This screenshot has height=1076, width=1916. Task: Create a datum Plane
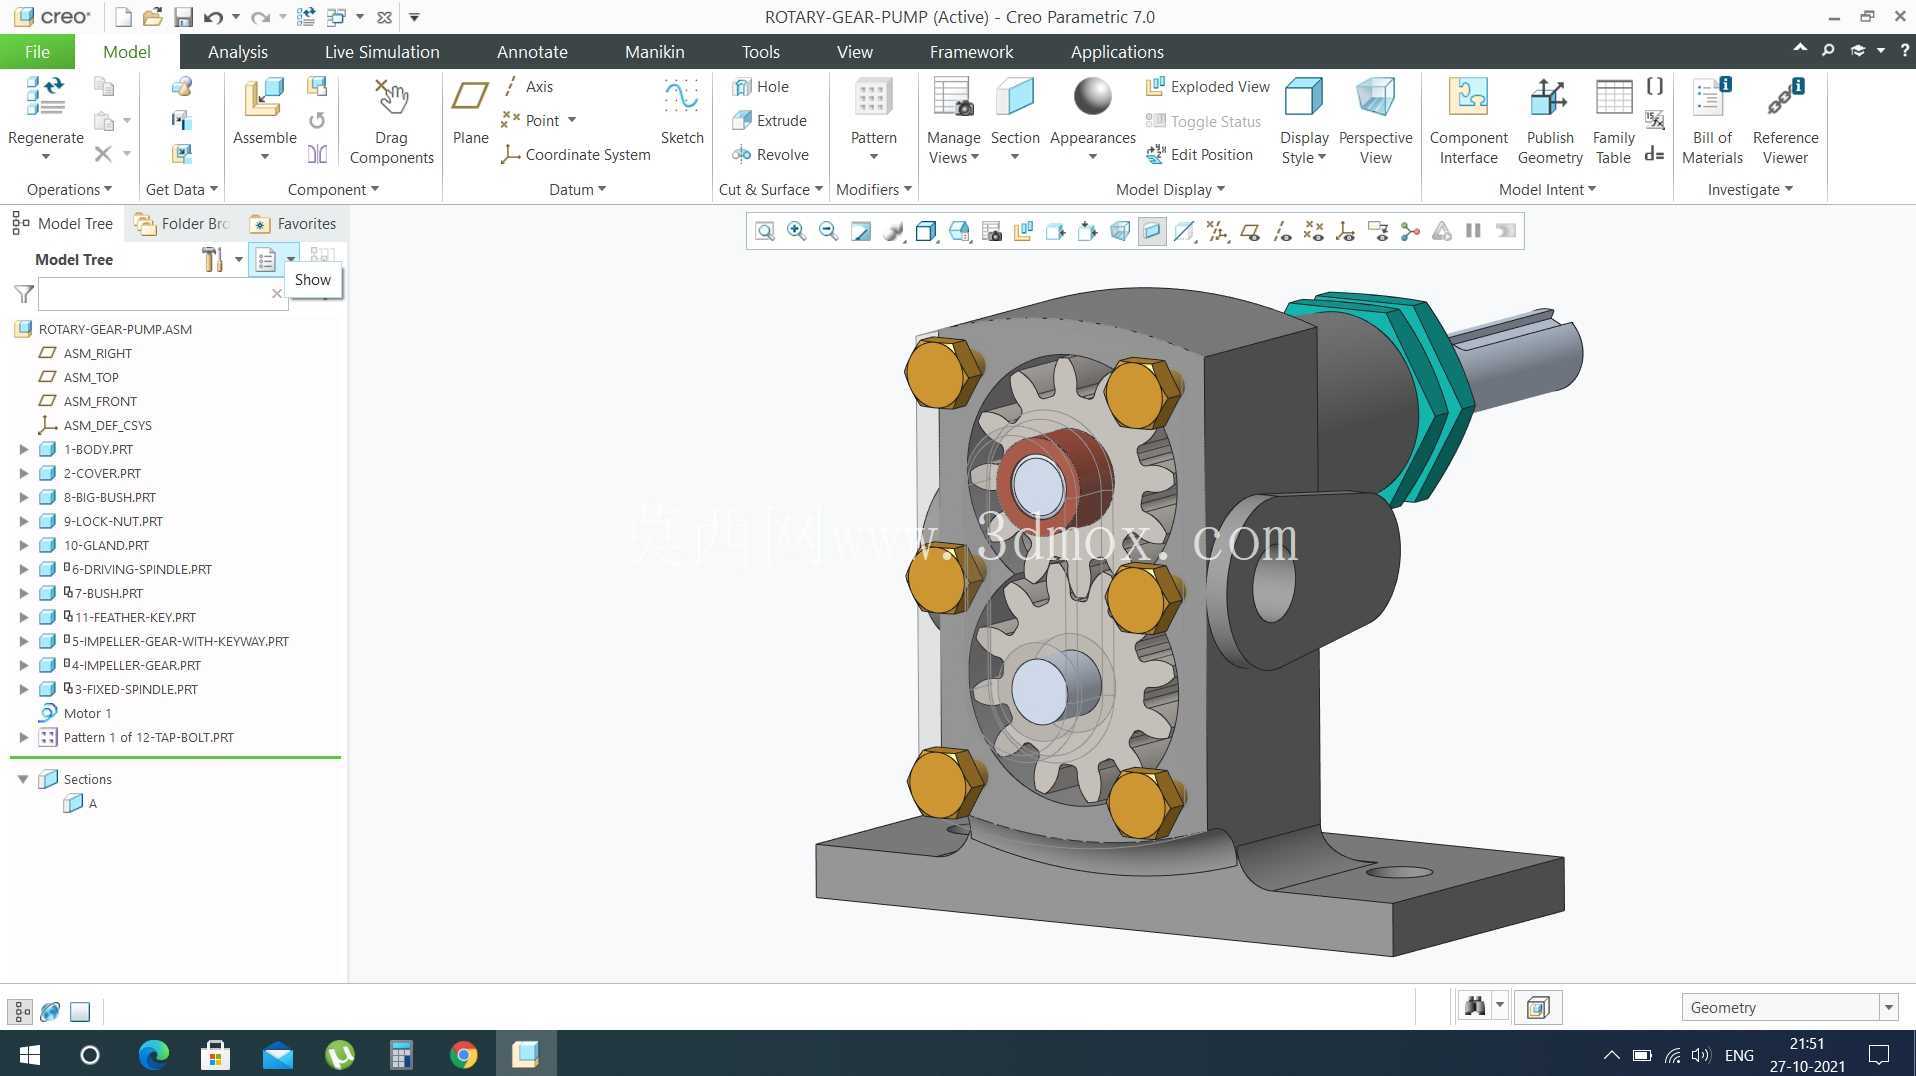pos(470,110)
